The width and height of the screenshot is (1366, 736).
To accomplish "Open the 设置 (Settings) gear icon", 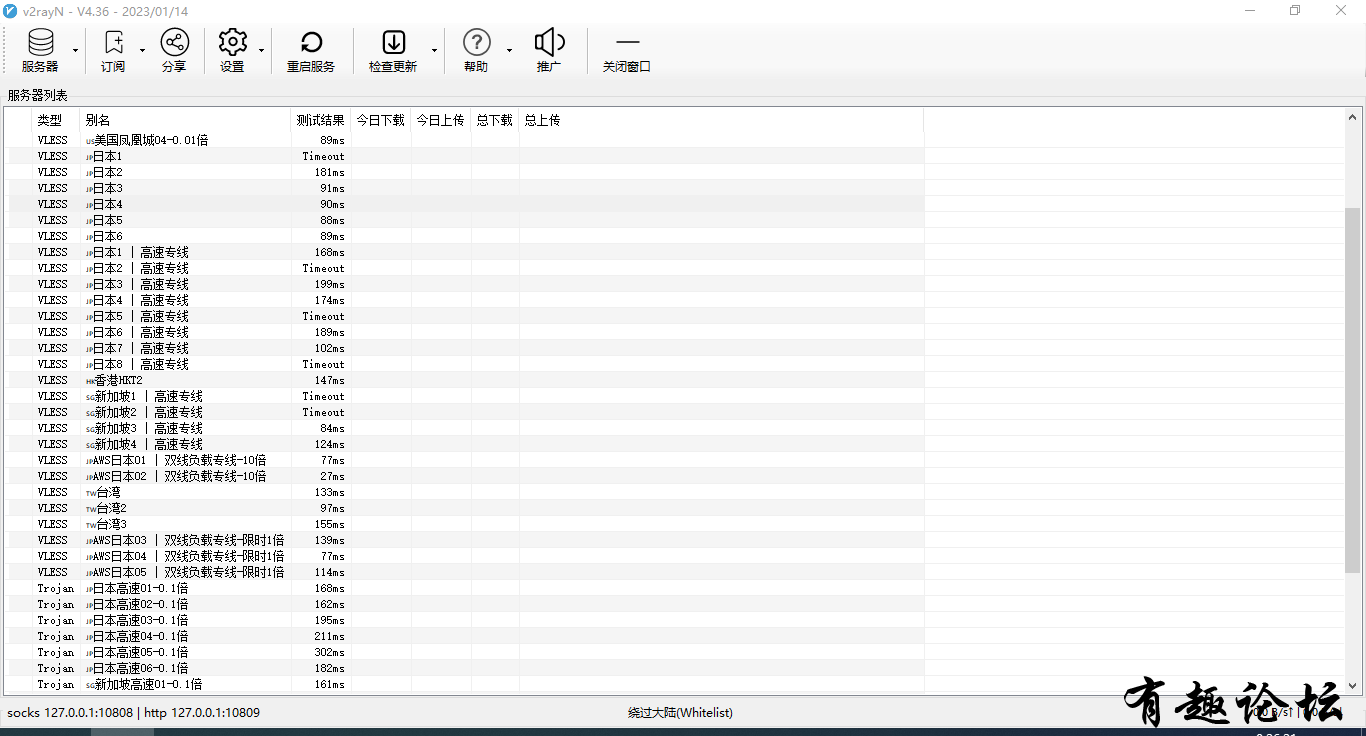I will click(232, 50).
